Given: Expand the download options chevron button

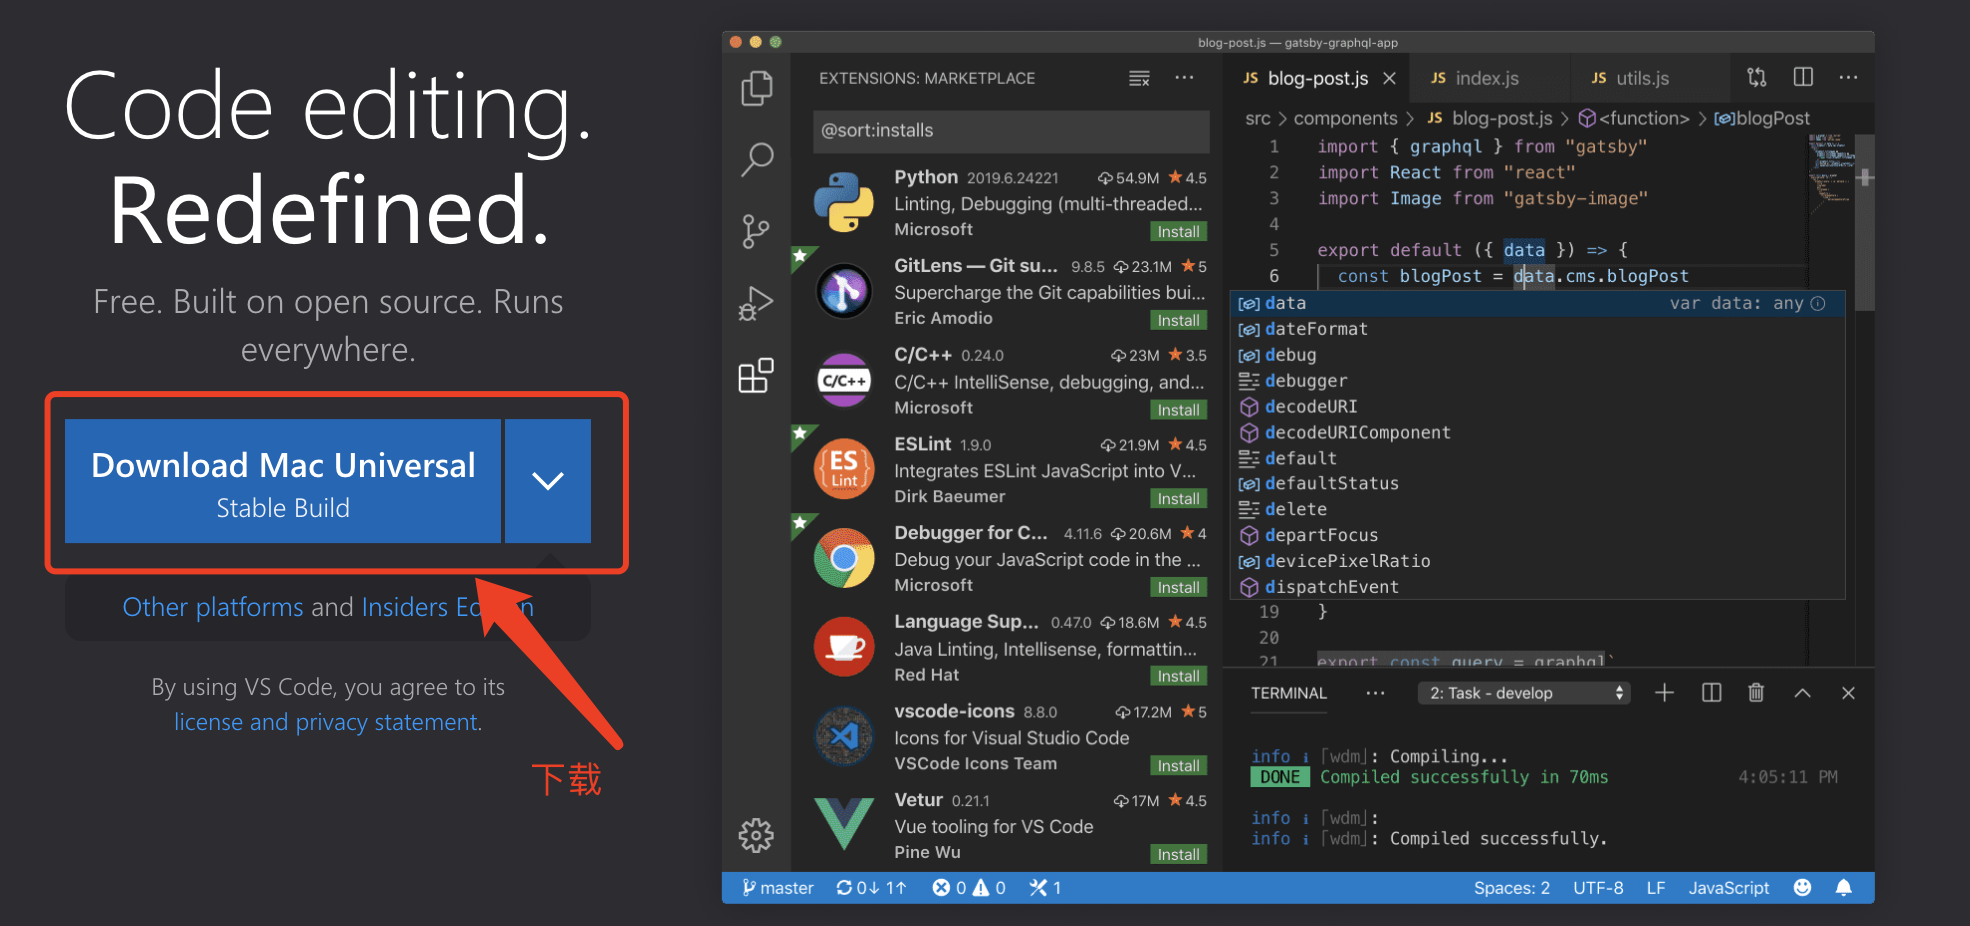Looking at the screenshot, I should coord(548,481).
